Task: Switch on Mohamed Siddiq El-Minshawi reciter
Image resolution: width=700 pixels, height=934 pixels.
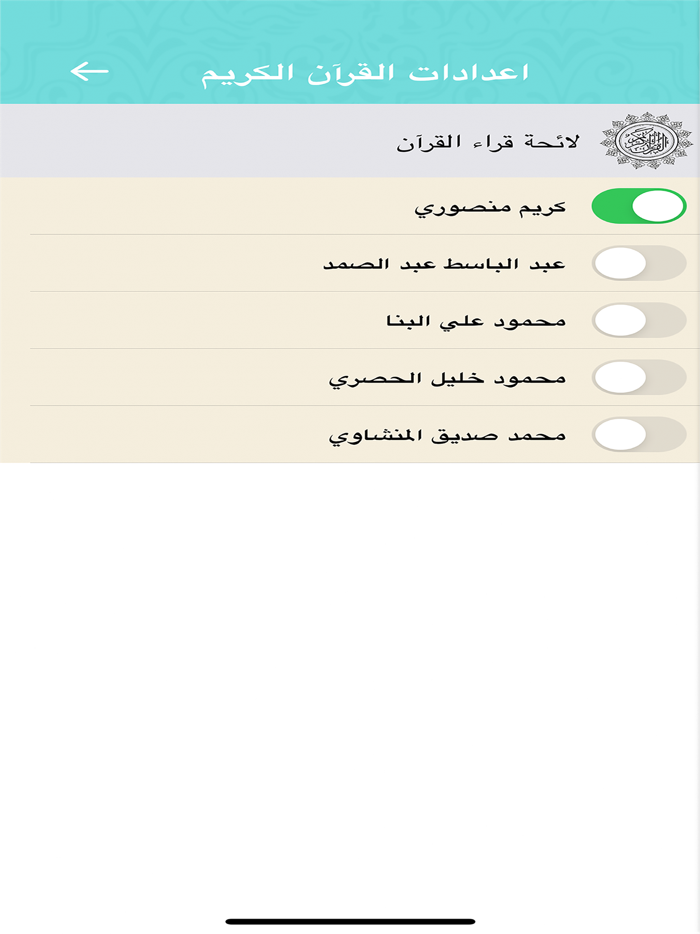Action: point(639,434)
